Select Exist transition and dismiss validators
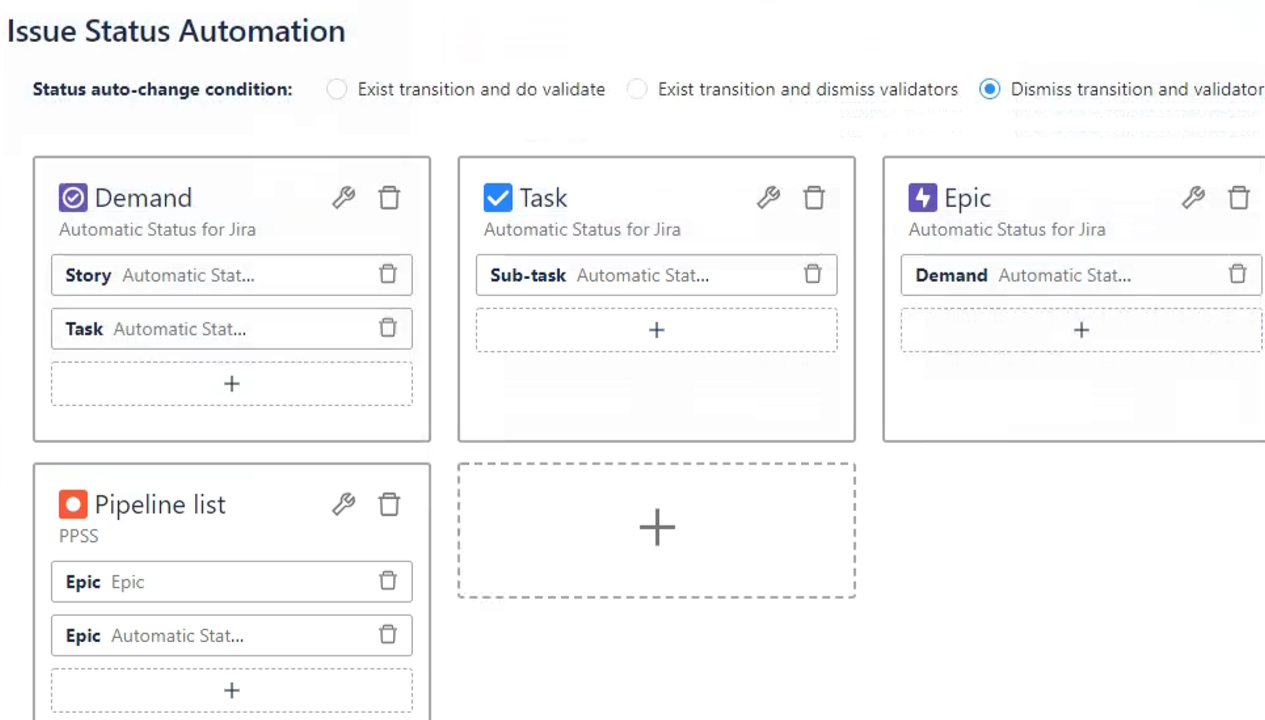 [637, 89]
